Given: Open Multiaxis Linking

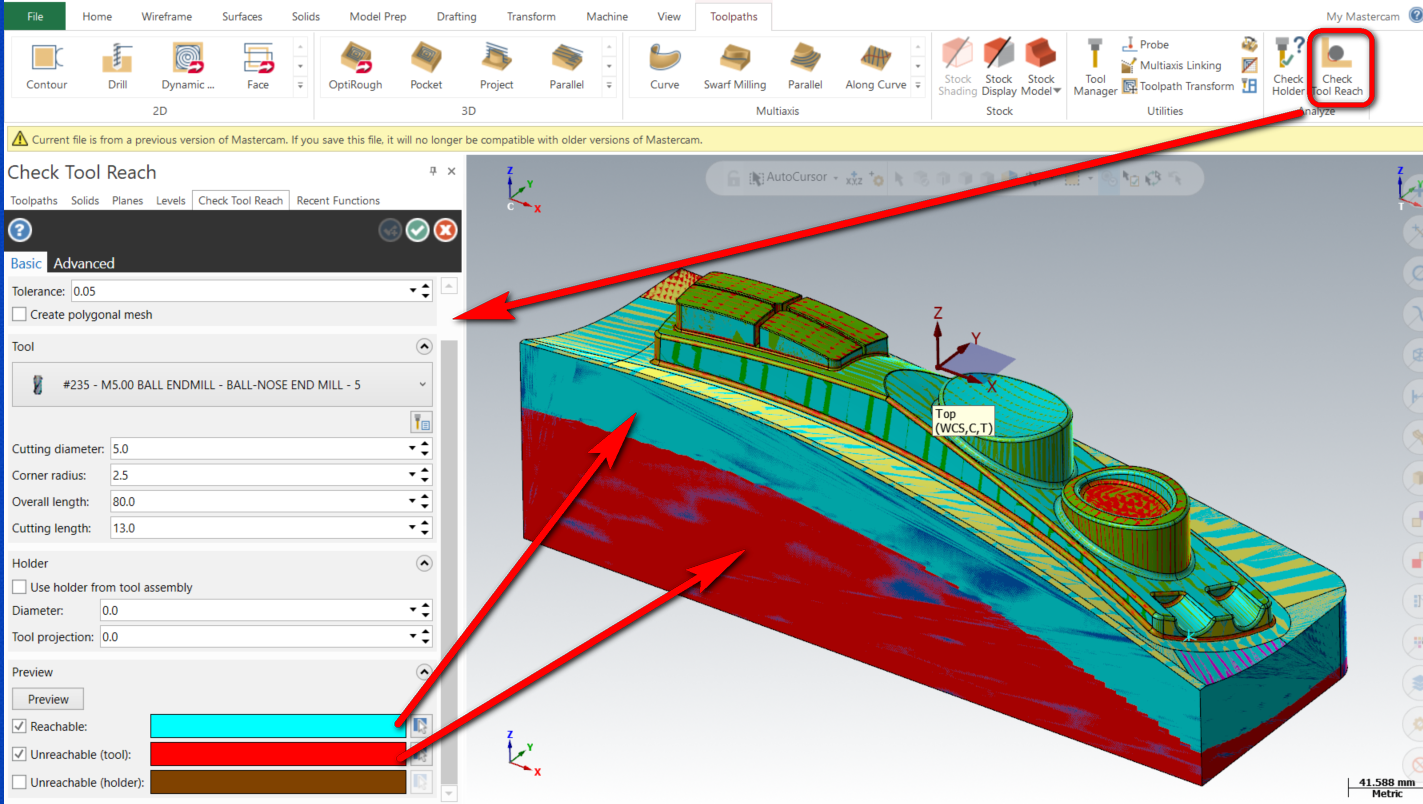Looking at the screenshot, I should (1171, 65).
